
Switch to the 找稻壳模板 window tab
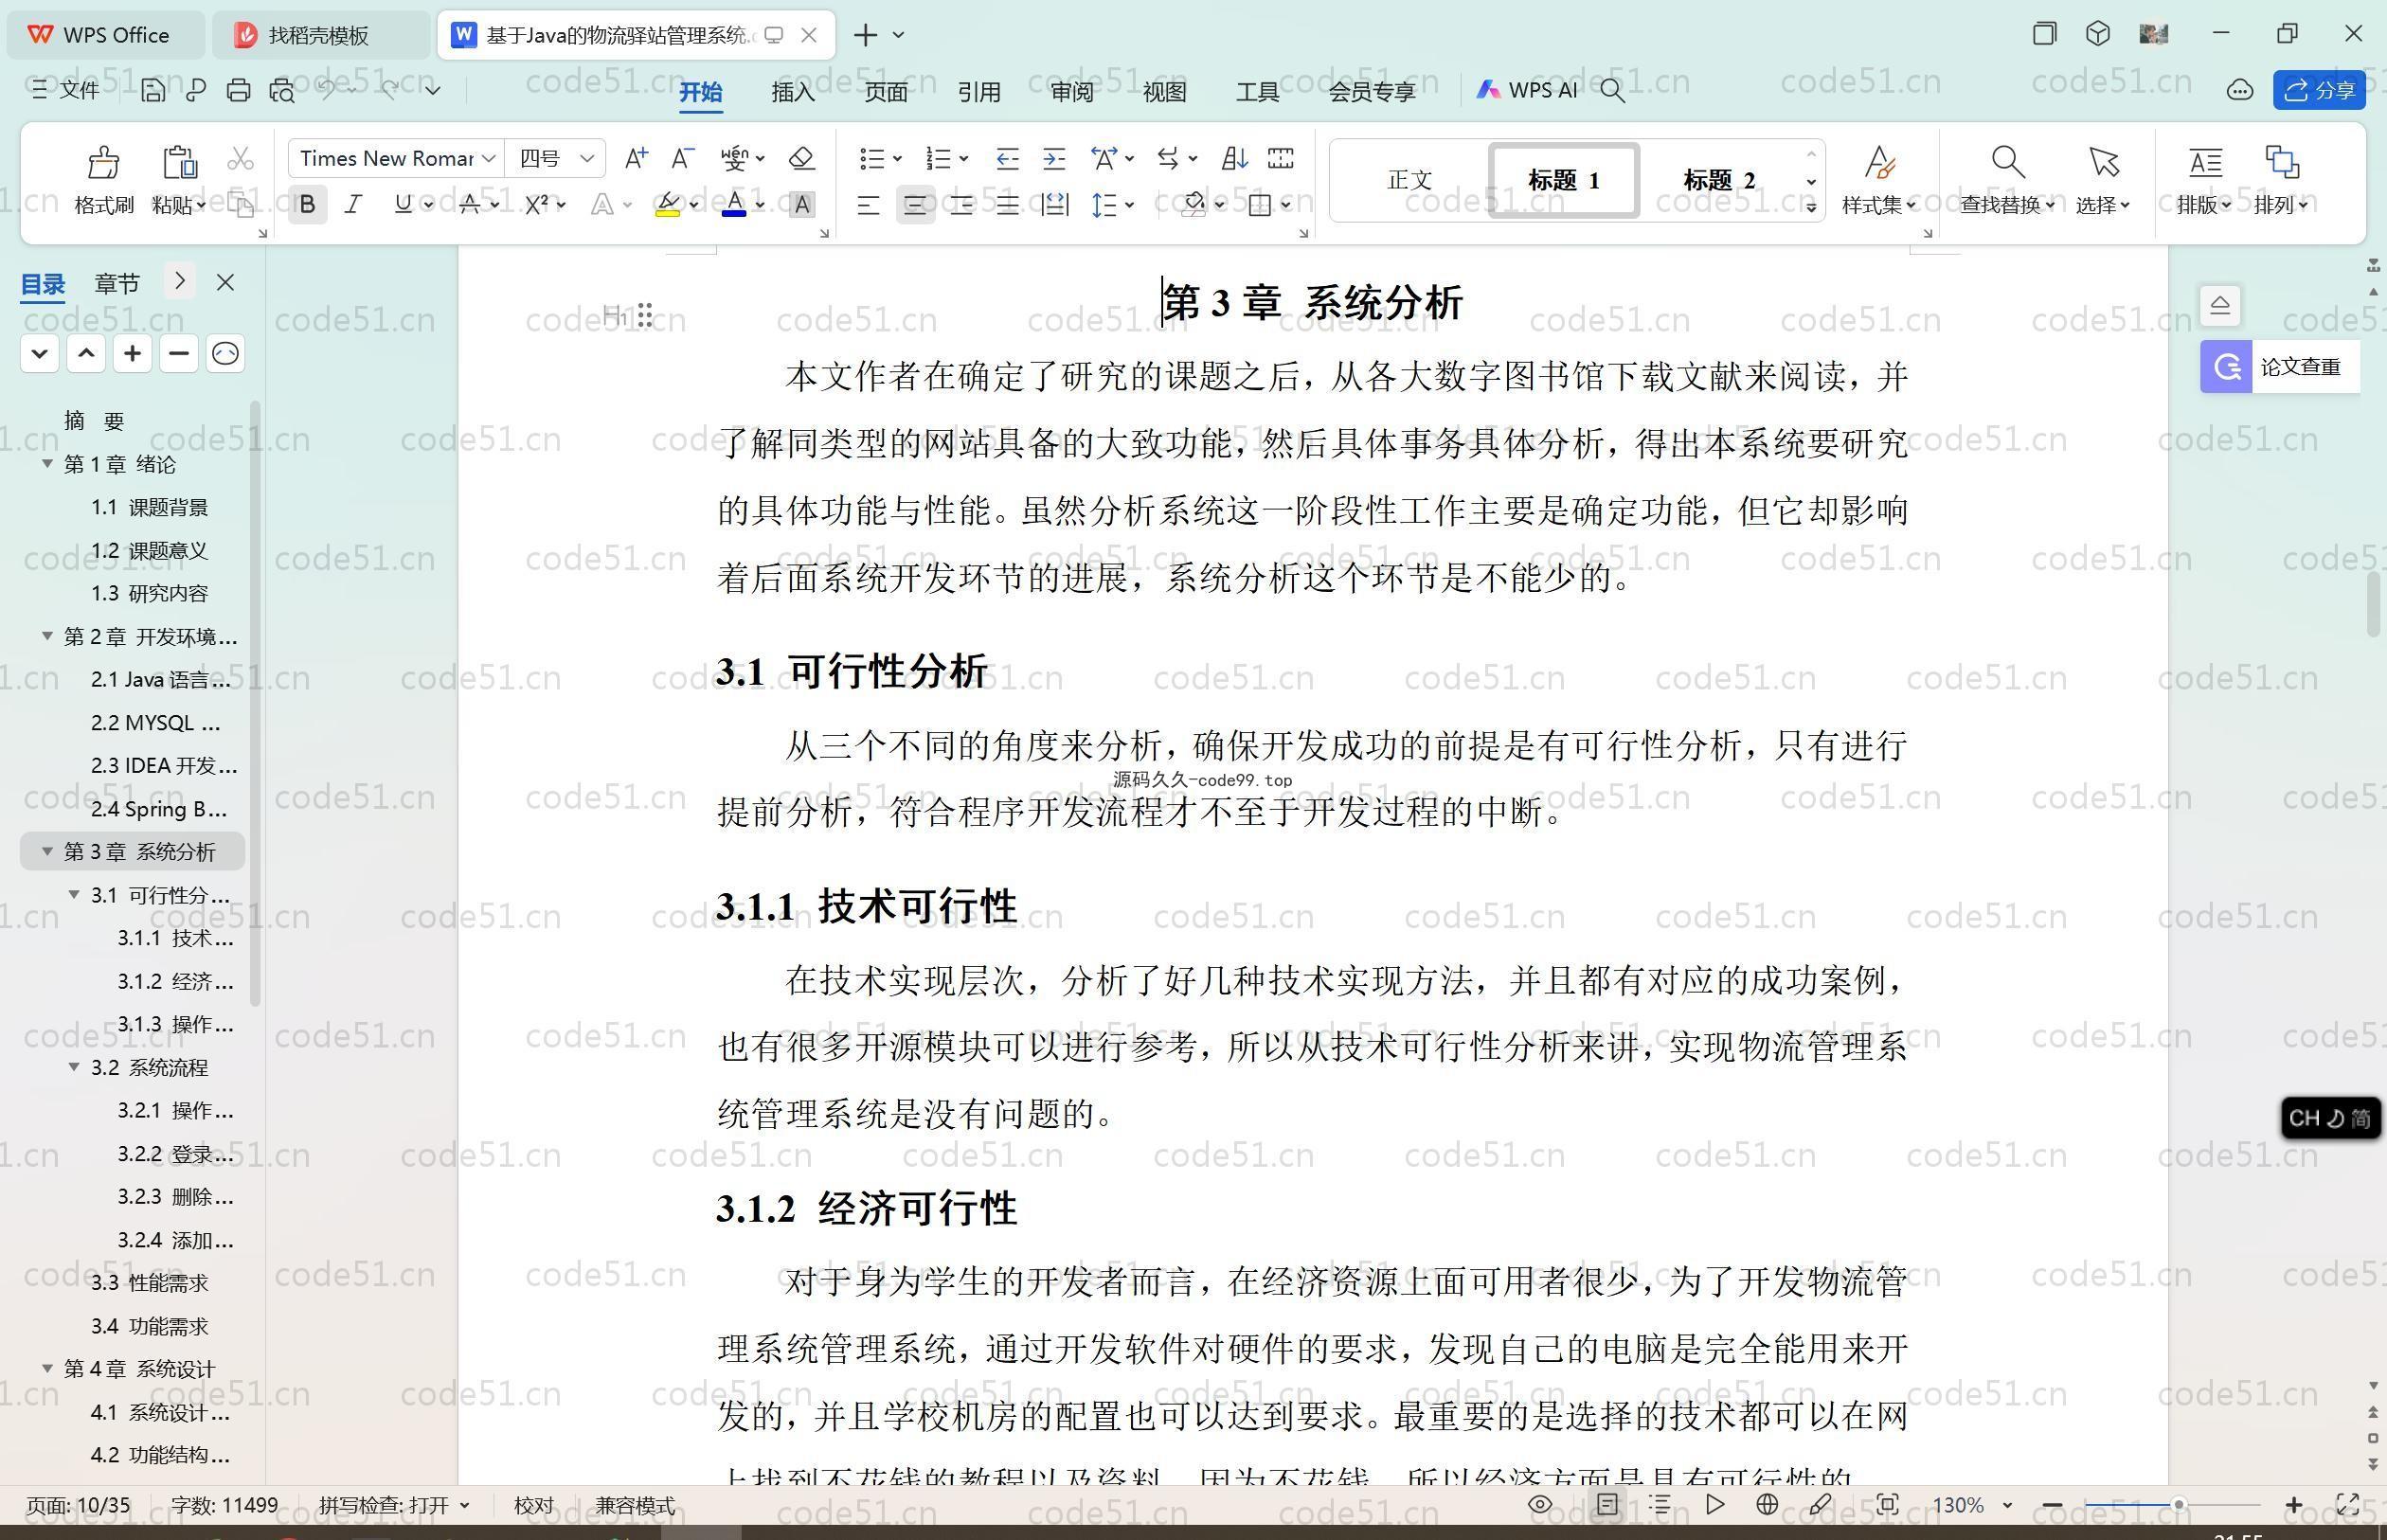[318, 35]
